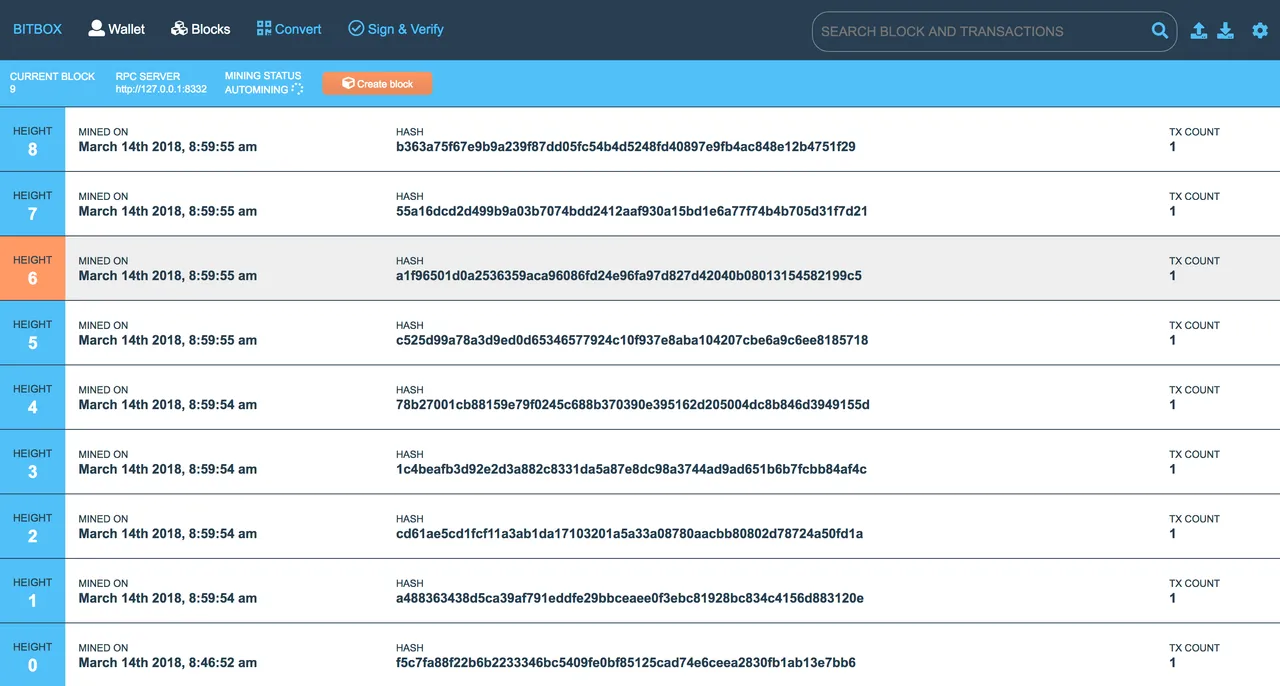Click the Current Block value 9
Screen dimensions: 1280x686
coord(13,89)
